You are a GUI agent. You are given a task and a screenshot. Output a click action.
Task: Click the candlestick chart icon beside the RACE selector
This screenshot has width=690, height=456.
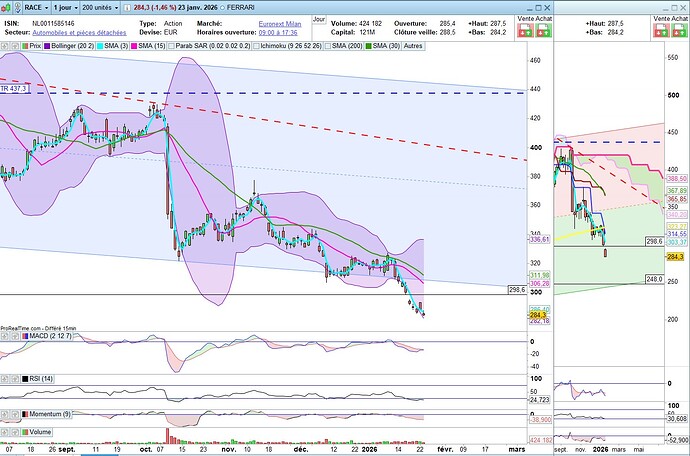click(6, 7)
